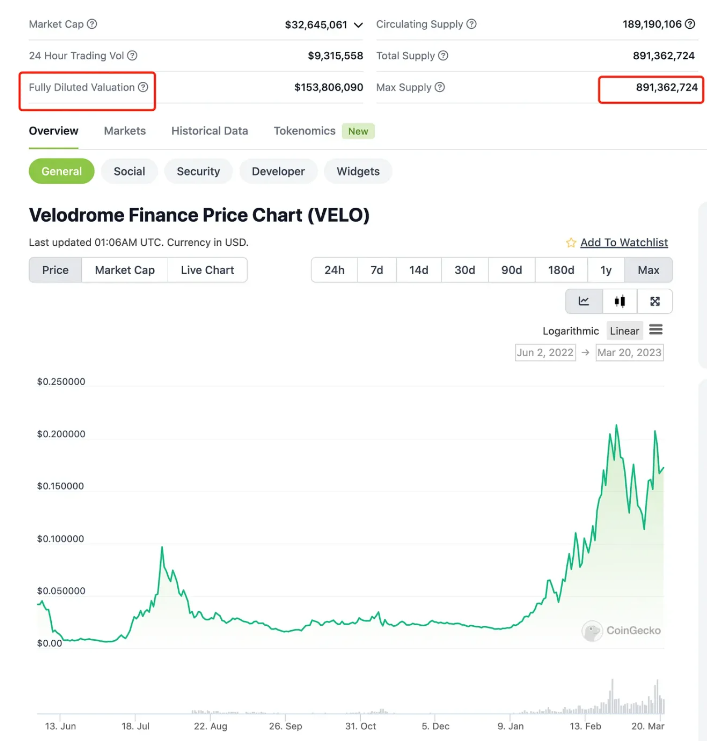Image resolution: width=721 pixels, height=754 pixels.
Task: Switch to candlestick chart icon
Action: click(620, 302)
